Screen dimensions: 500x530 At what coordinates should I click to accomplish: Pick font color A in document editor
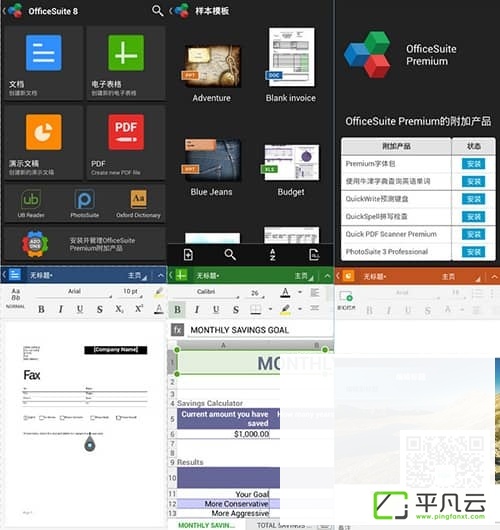tap(159, 309)
